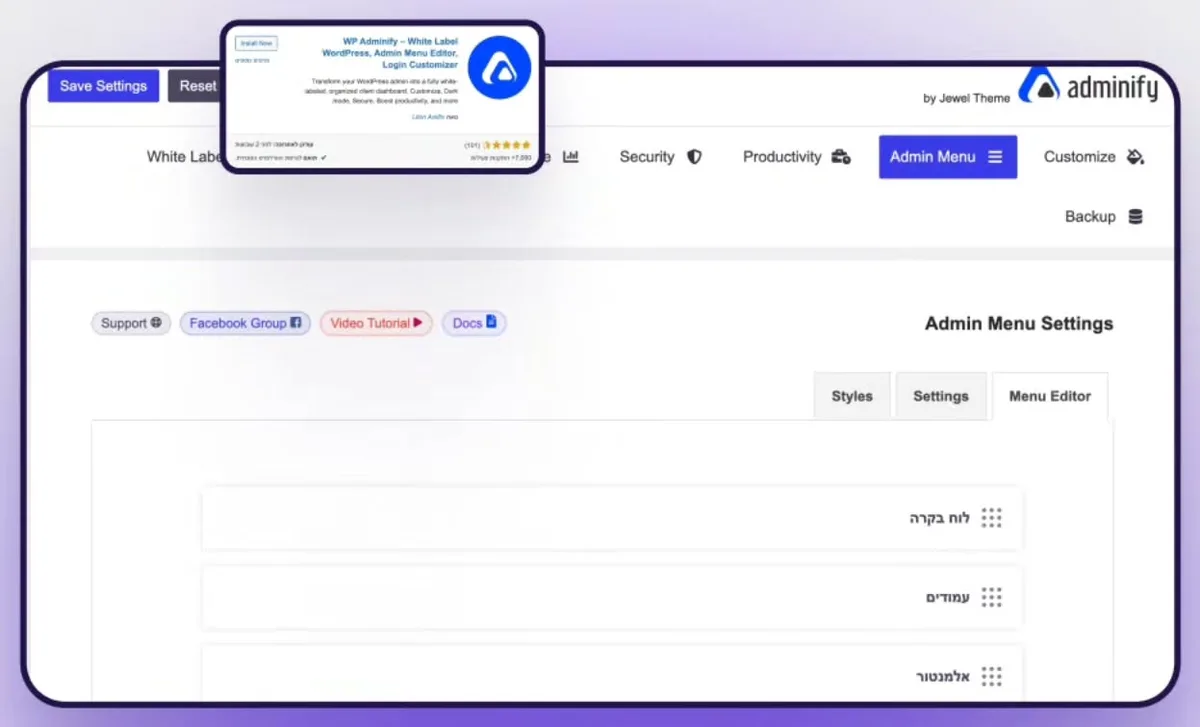Click the adminify brand name text
Viewport: 1200px width, 727px height.
[1112, 88]
